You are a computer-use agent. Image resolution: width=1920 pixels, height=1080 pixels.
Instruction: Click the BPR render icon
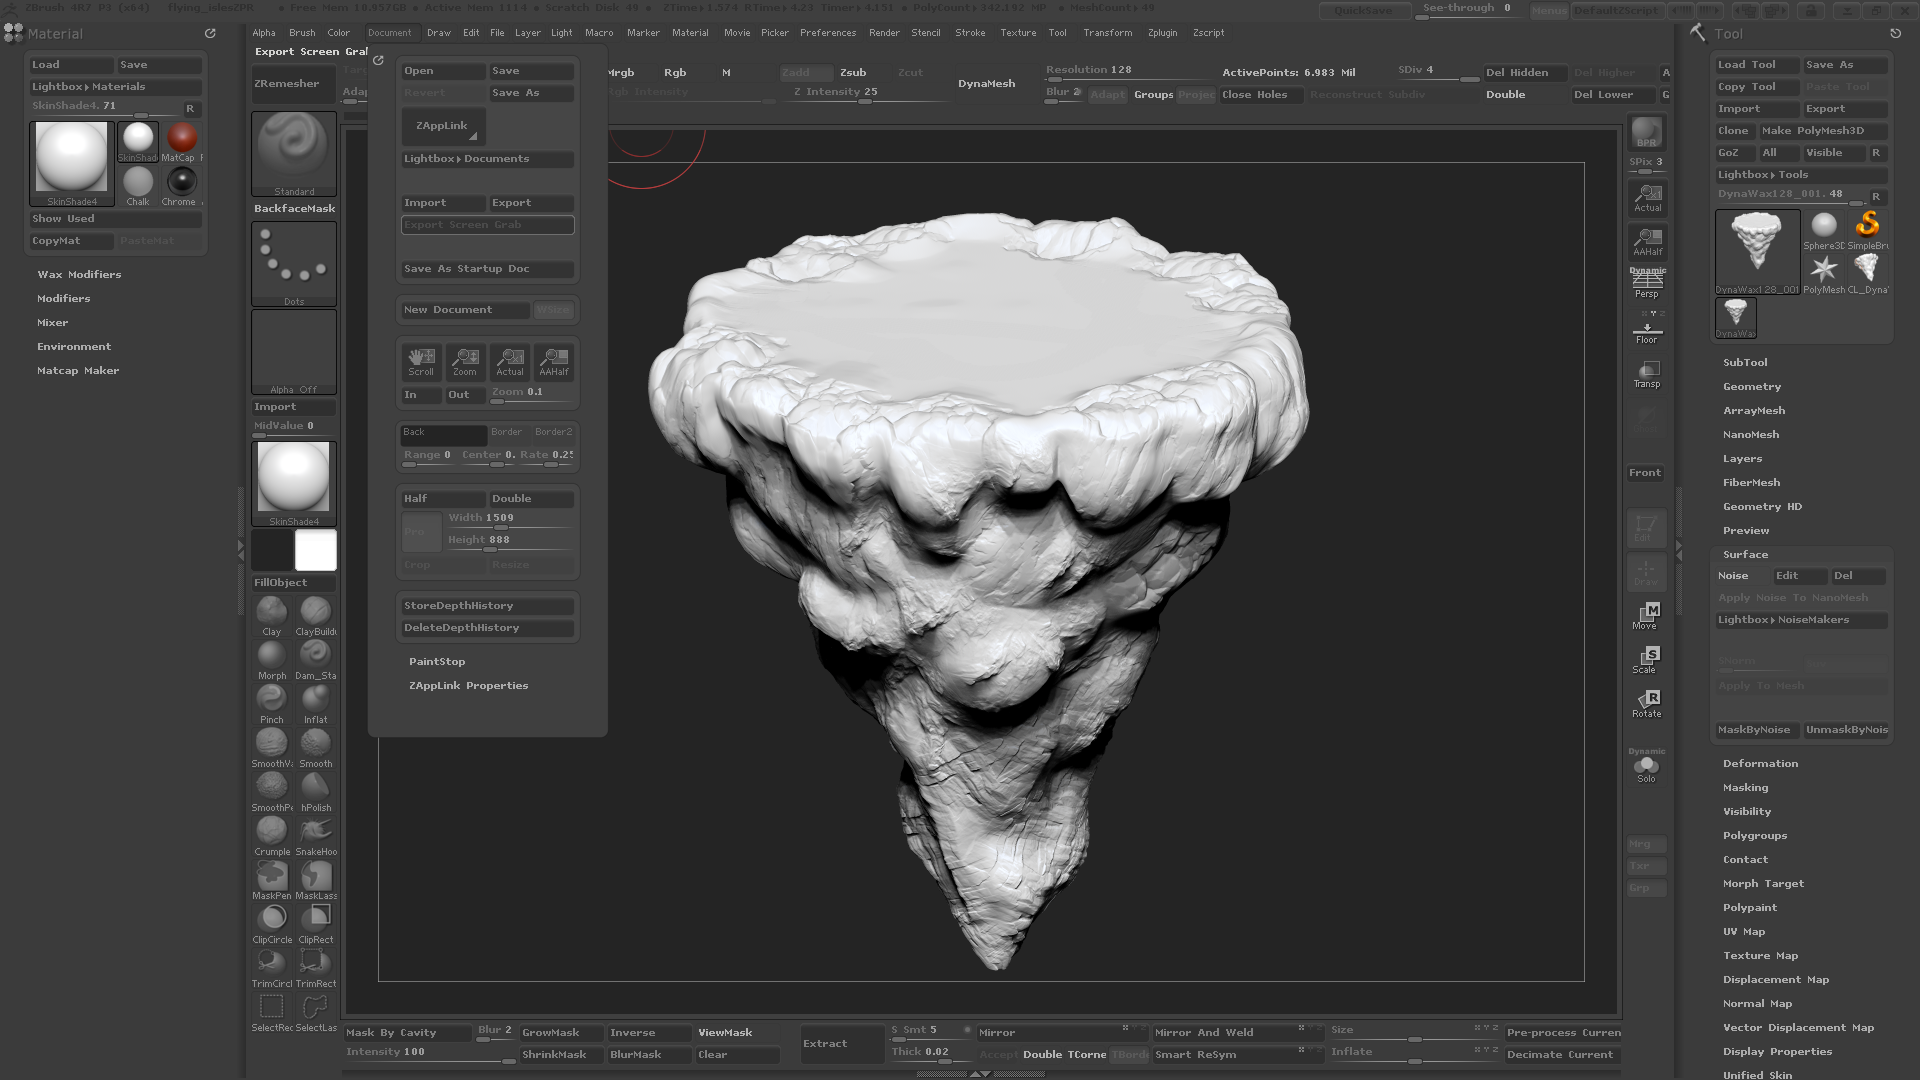(1646, 132)
